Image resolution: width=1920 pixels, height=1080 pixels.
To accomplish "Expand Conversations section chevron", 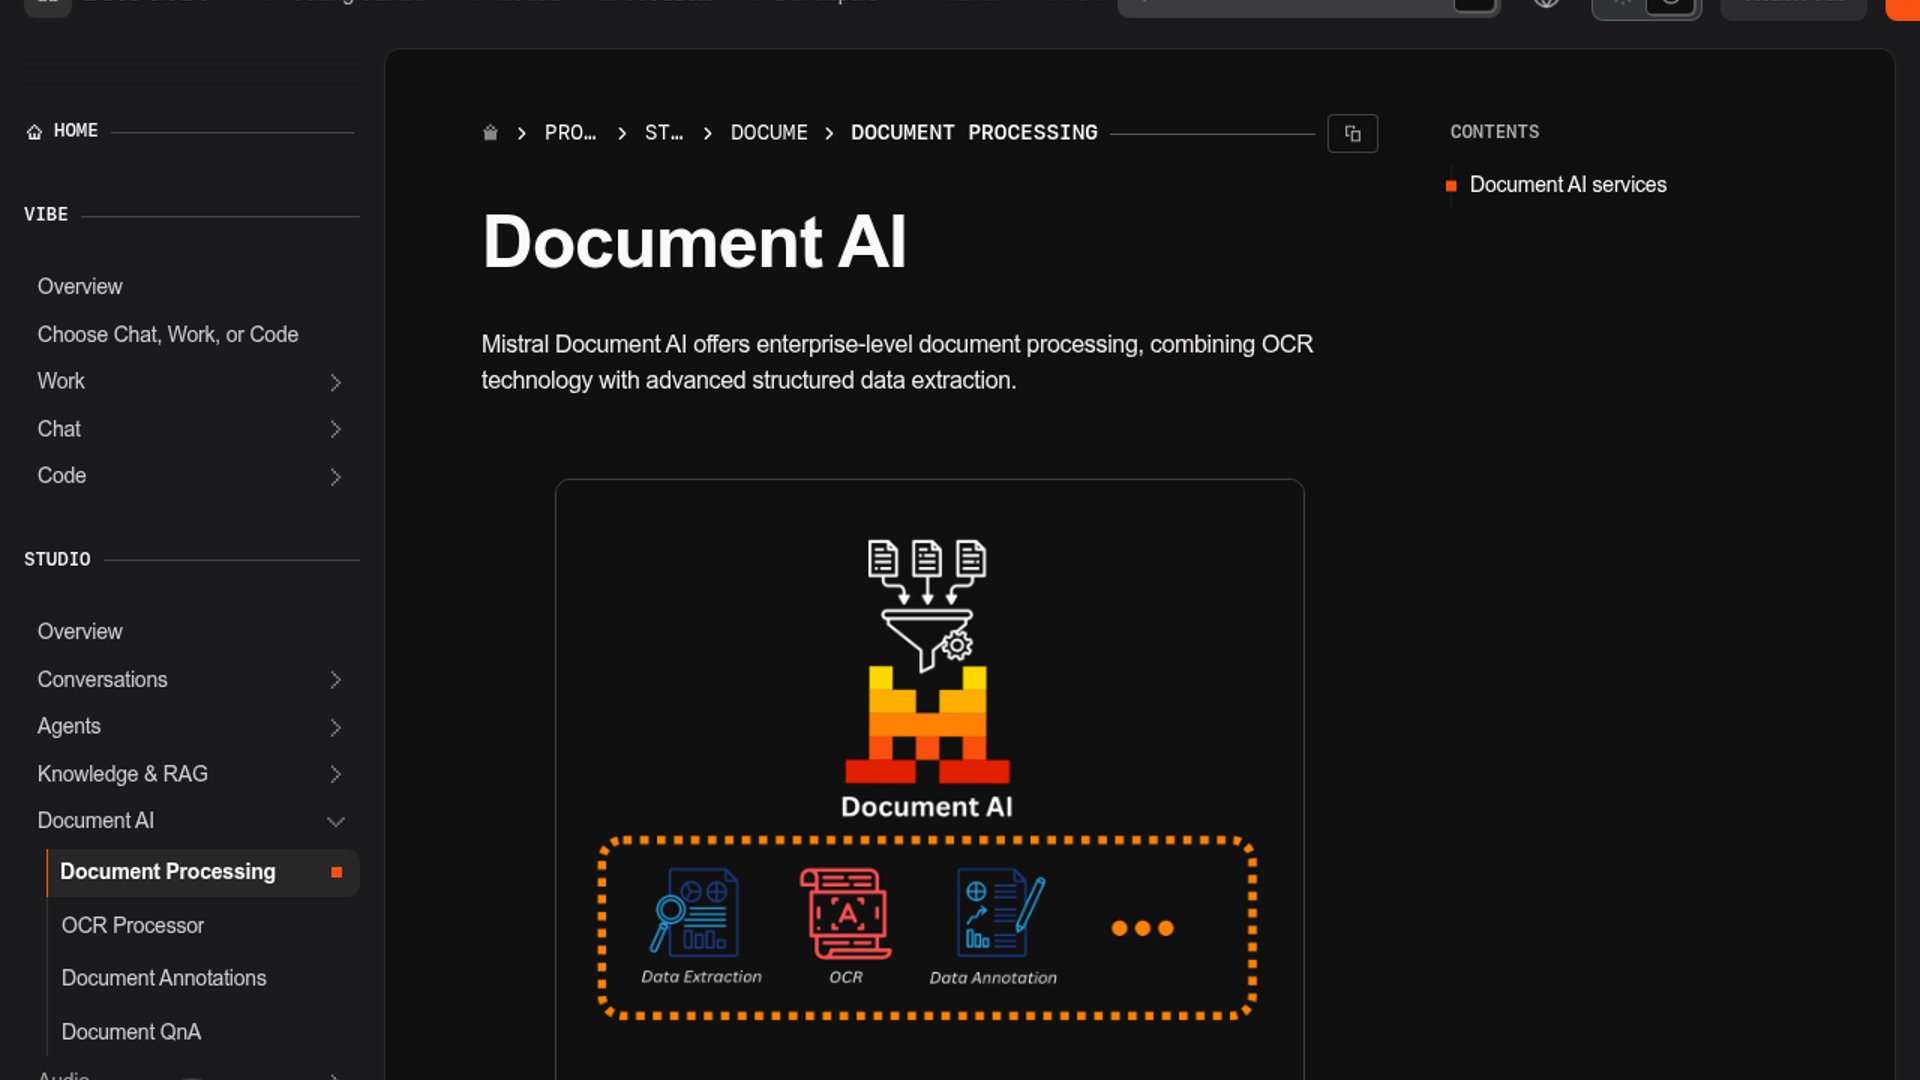I will coord(335,680).
